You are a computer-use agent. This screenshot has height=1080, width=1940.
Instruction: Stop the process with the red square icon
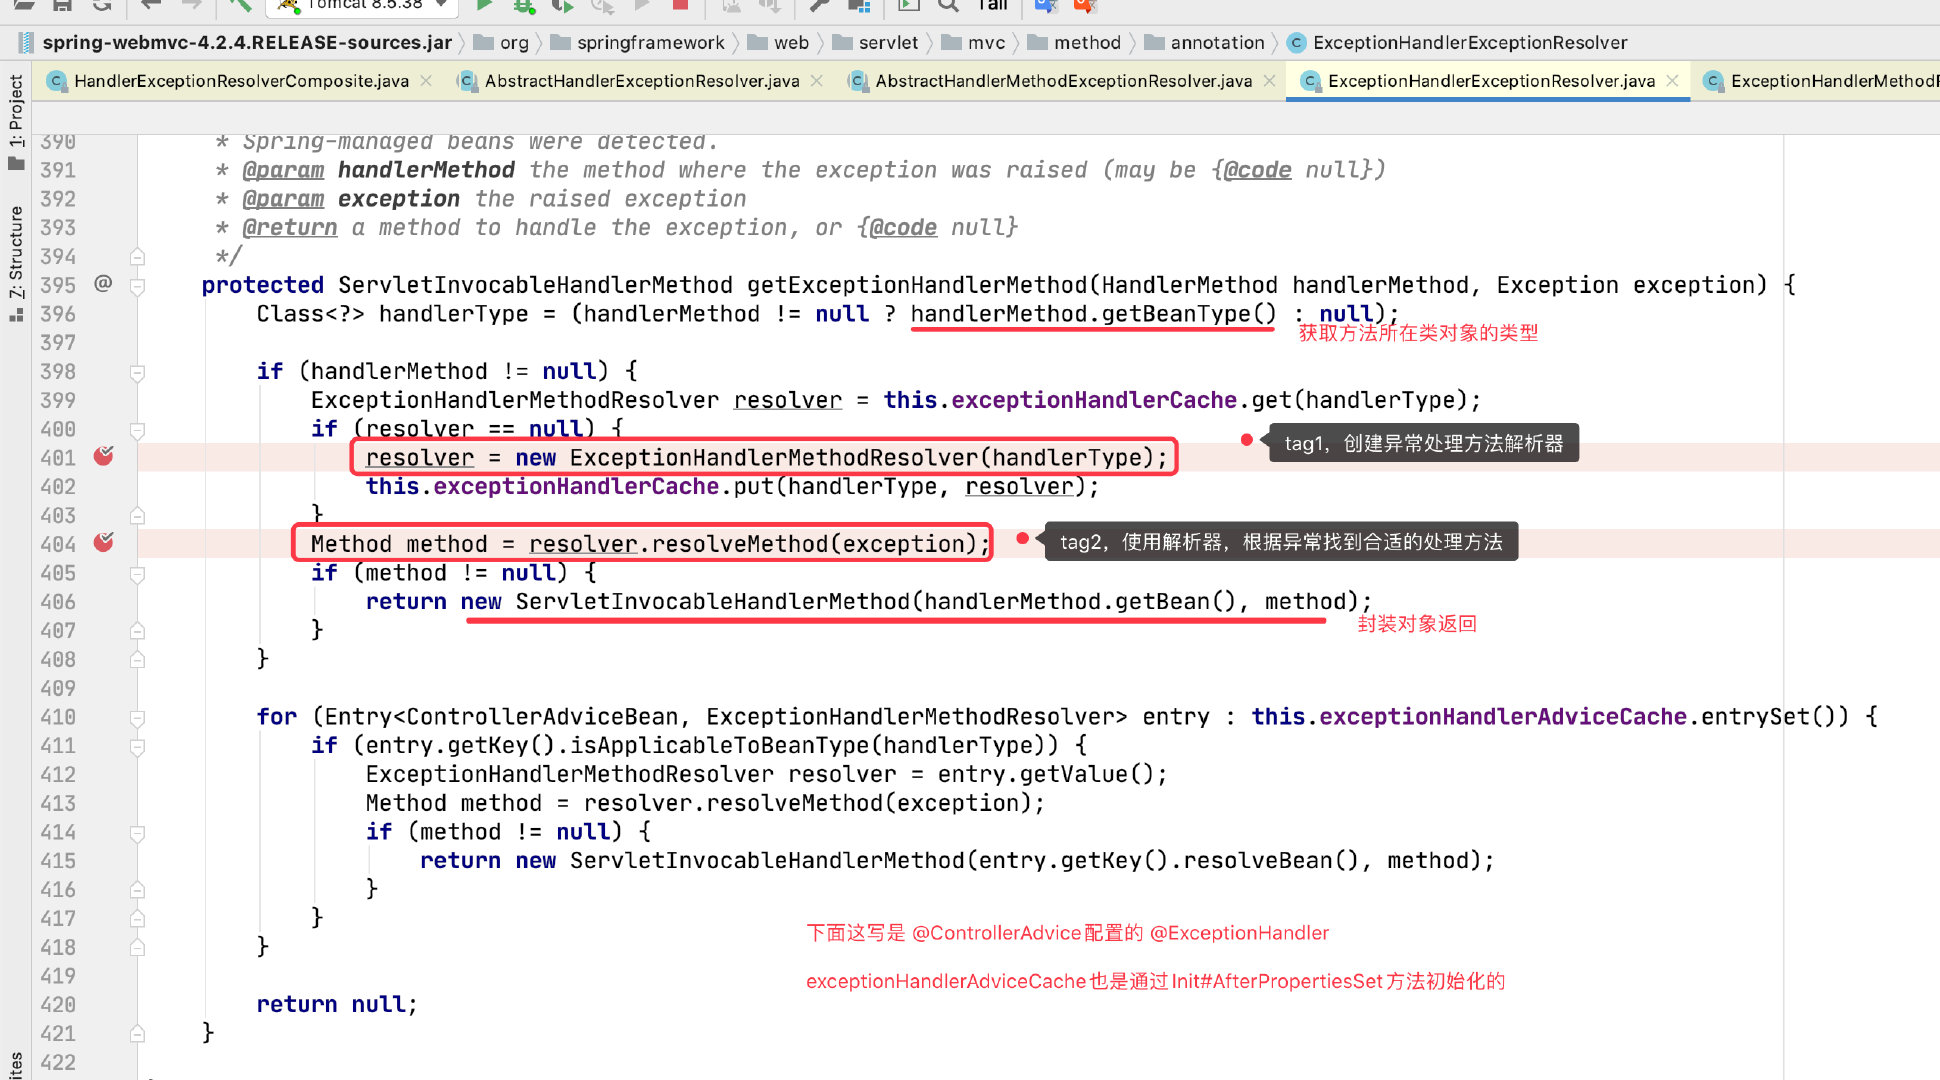680,5
